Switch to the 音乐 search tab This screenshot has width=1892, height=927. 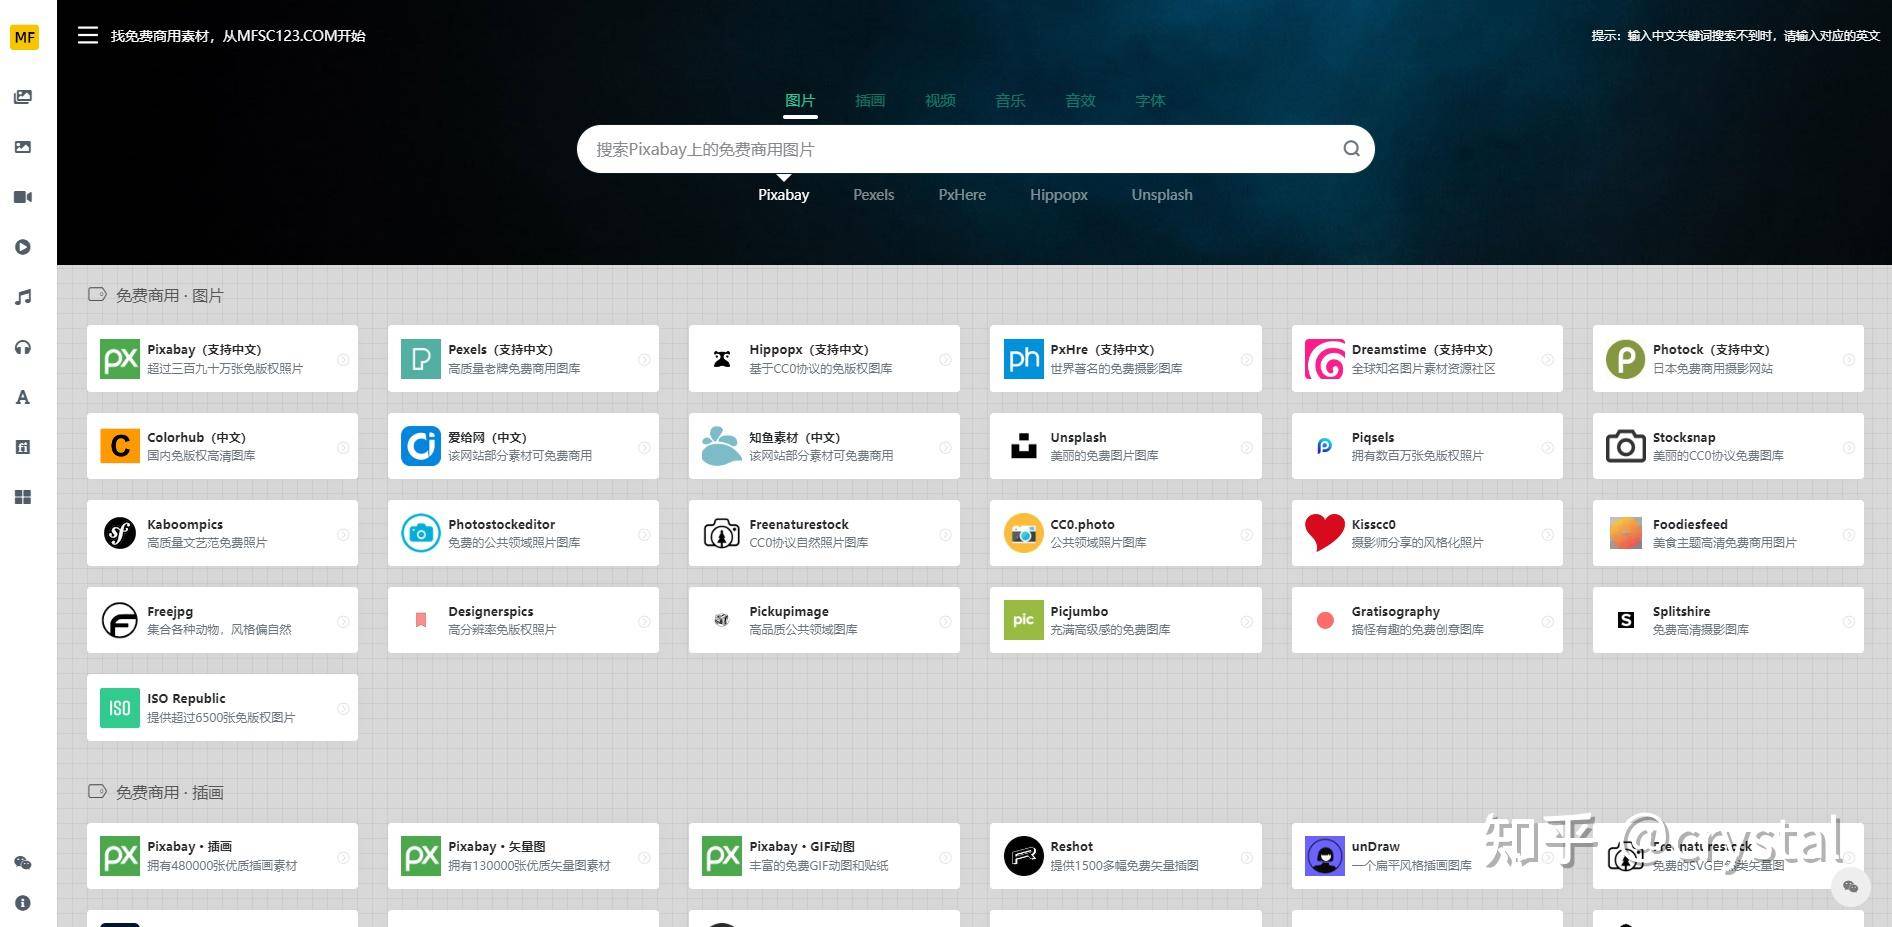(1010, 100)
